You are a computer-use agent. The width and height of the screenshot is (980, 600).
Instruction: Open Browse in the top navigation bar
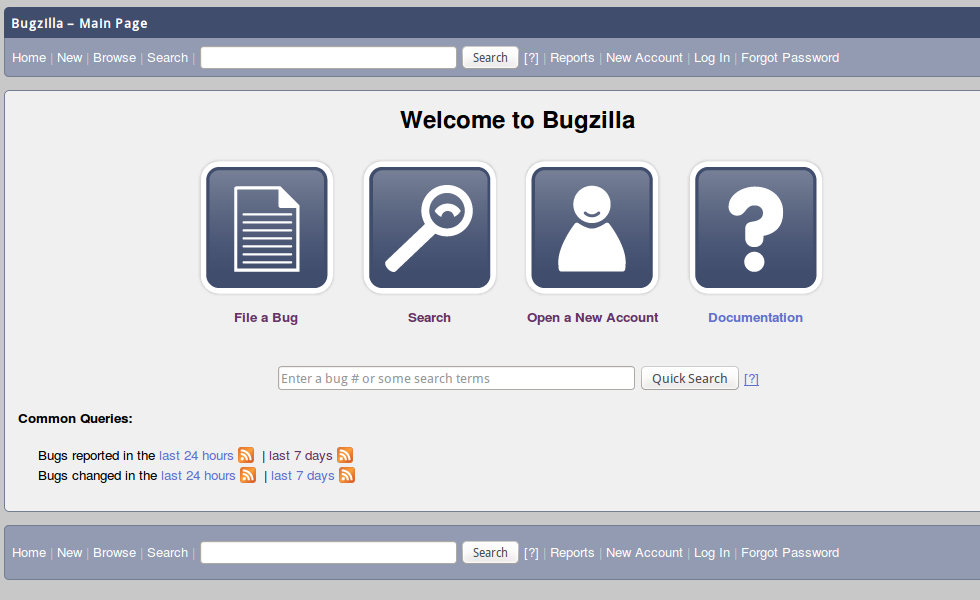pos(114,58)
